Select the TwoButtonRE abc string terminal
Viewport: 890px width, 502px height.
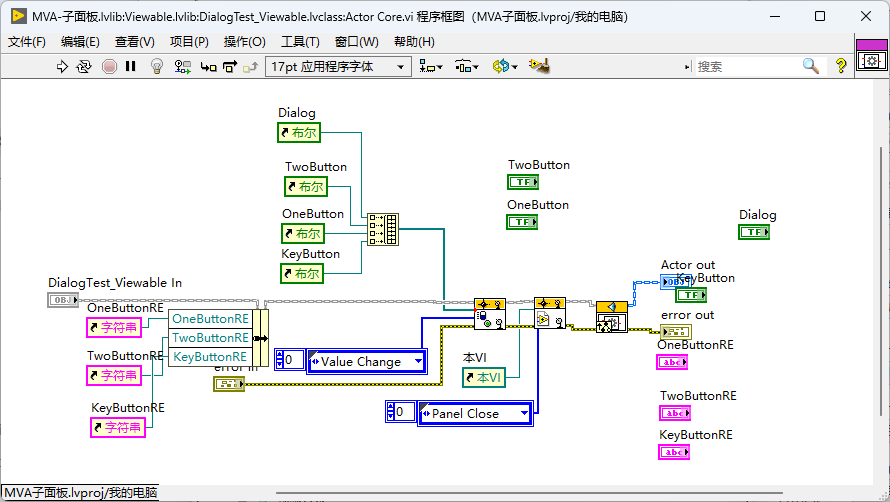[675, 413]
